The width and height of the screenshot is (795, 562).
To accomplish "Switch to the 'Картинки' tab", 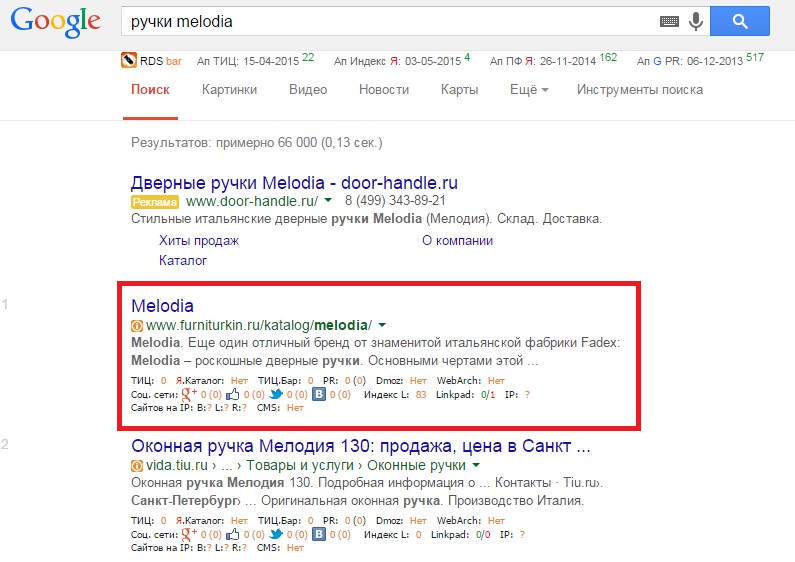I will point(229,90).
